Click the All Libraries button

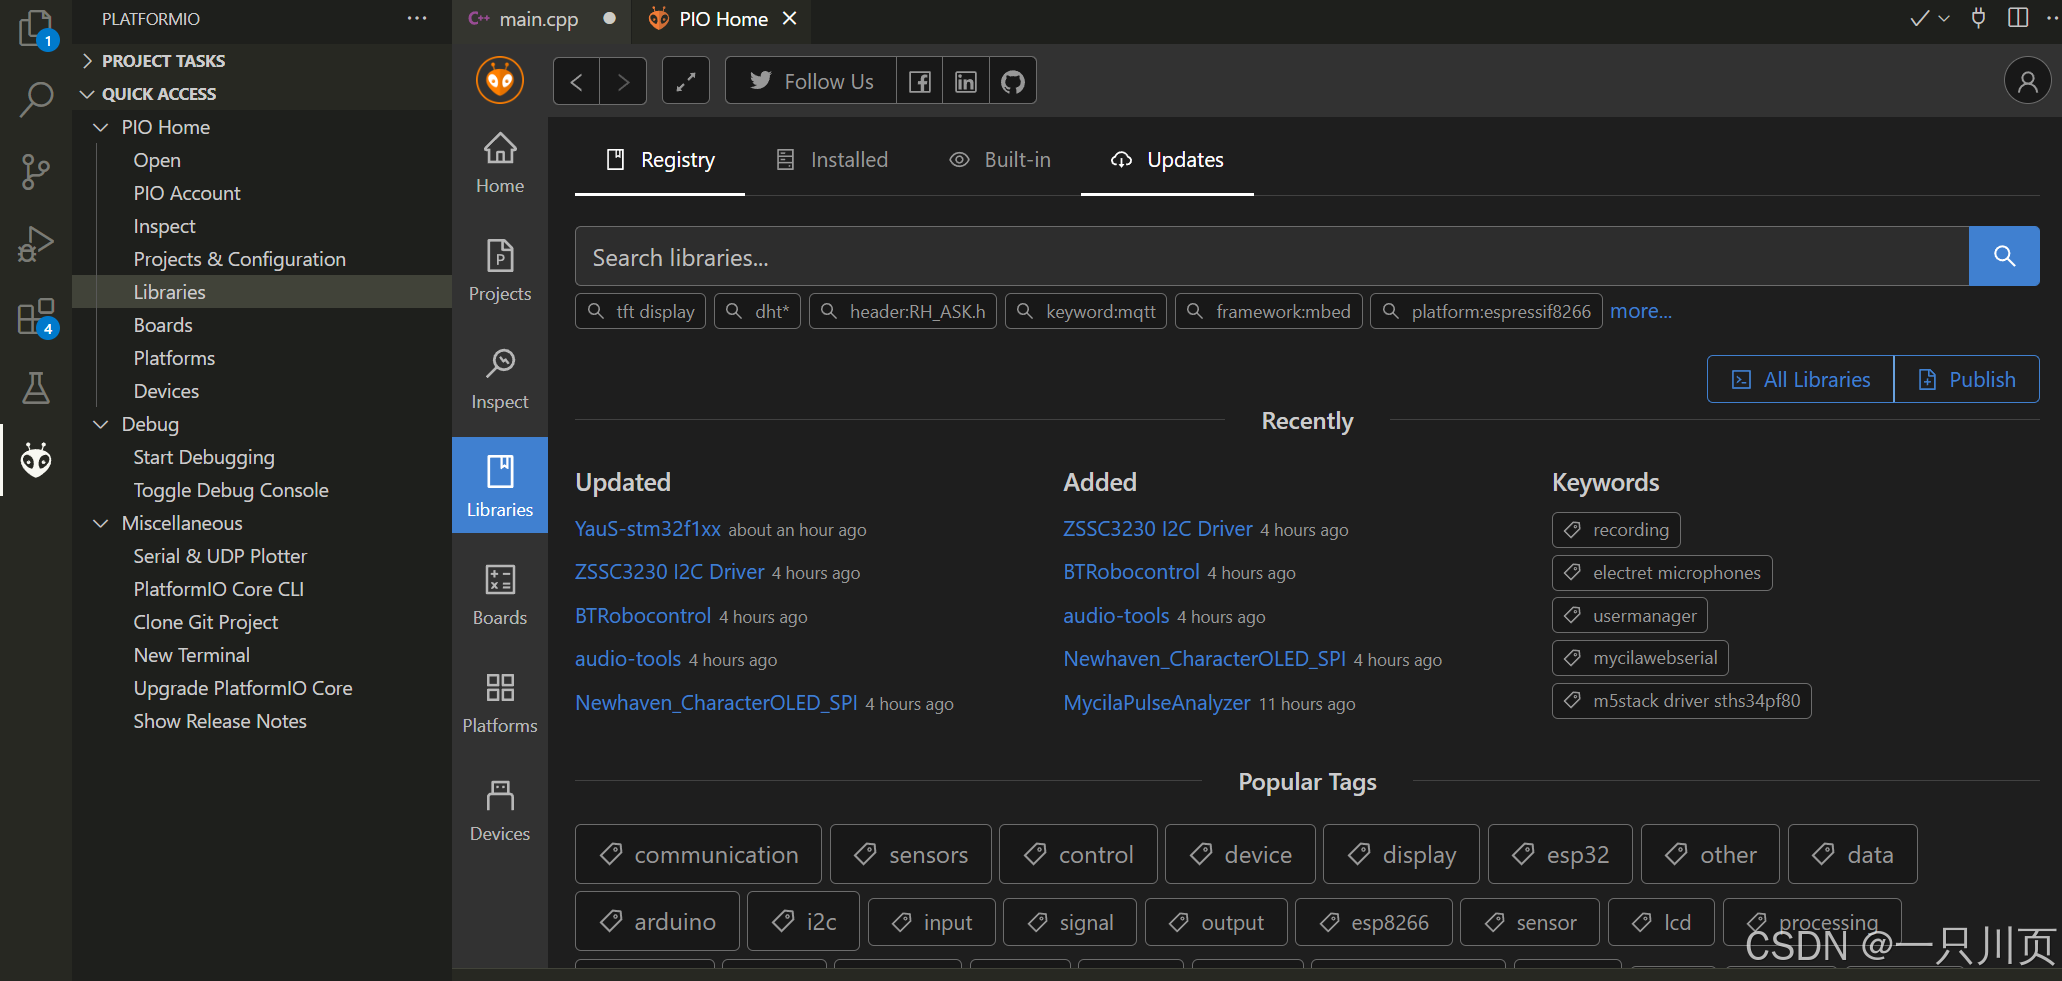[x=1800, y=379]
